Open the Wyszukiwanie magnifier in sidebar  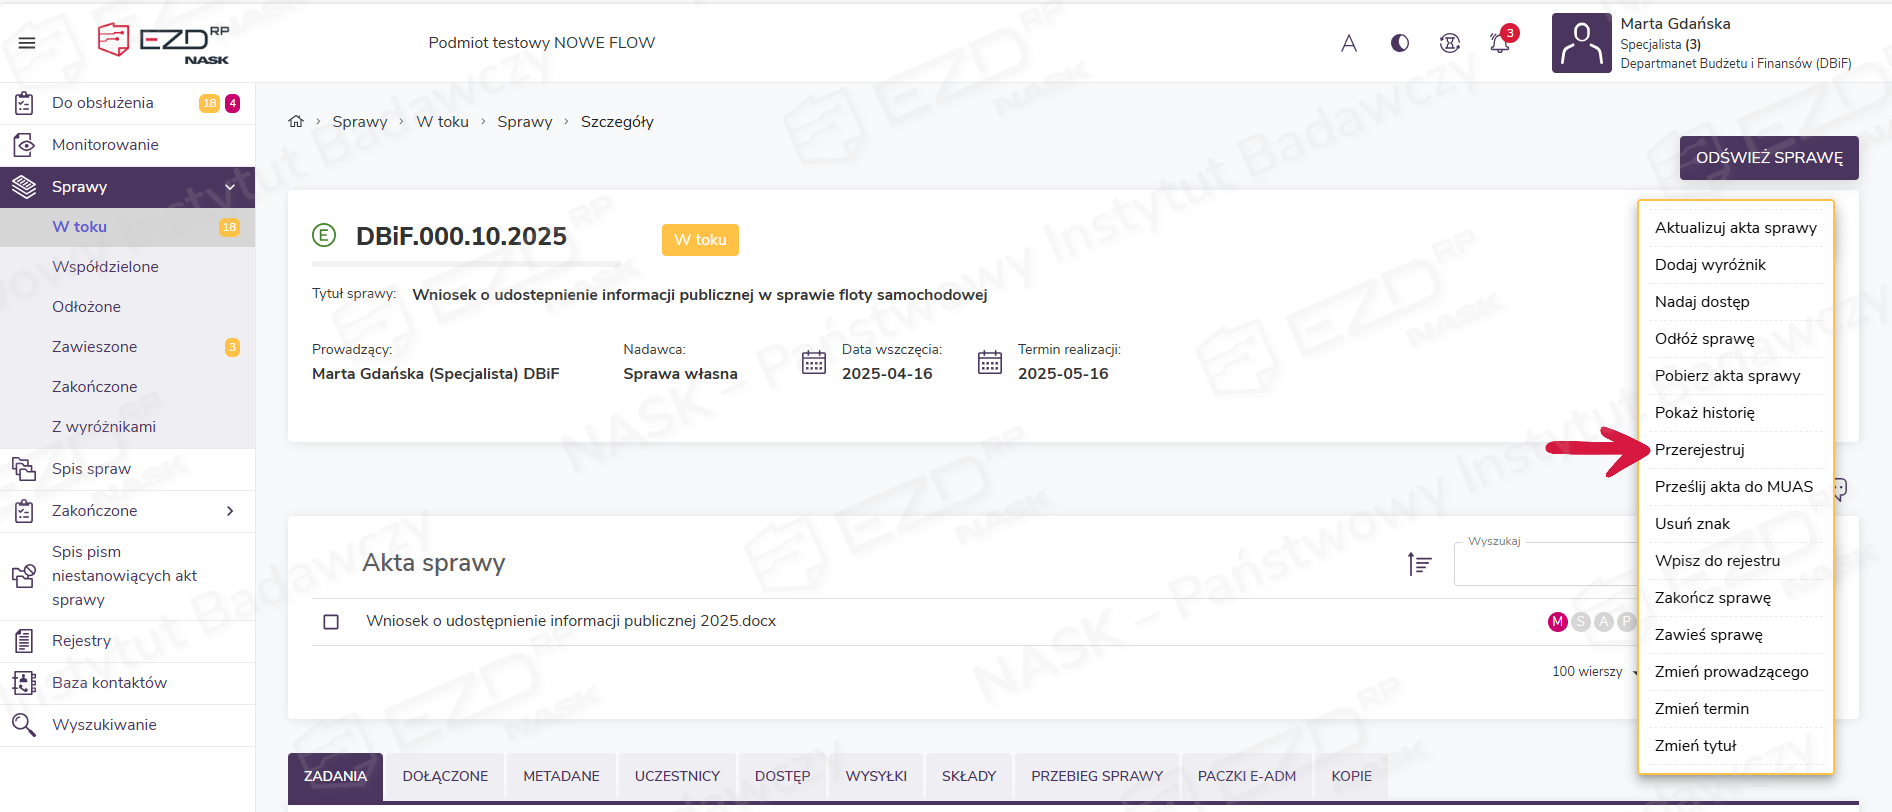pyautogui.click(x=24, y=725)
